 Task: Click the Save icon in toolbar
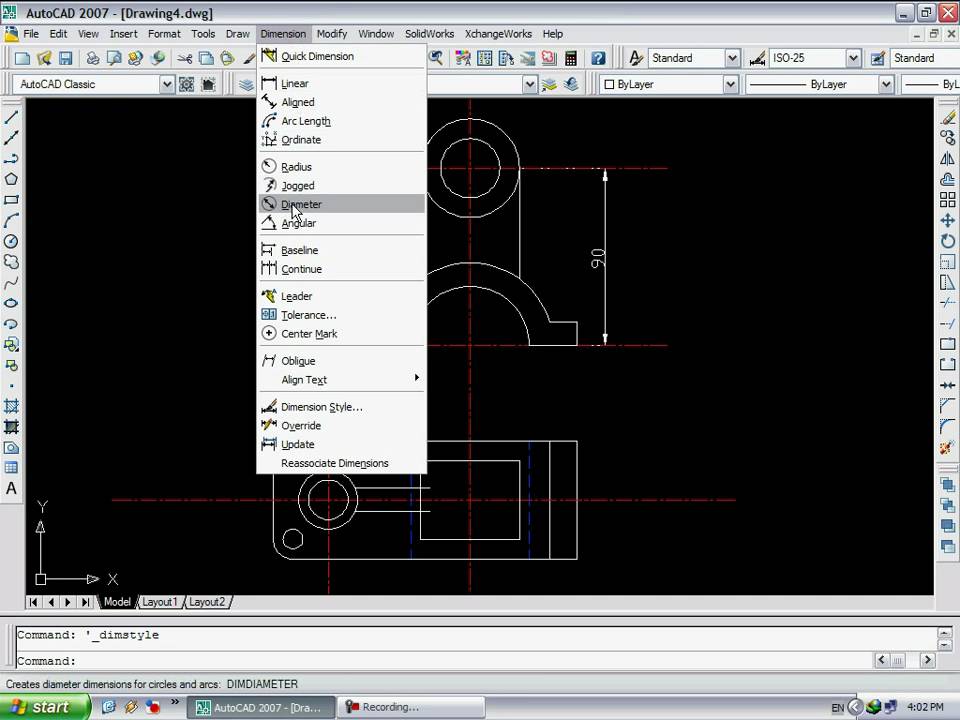[x=66, y=58]
